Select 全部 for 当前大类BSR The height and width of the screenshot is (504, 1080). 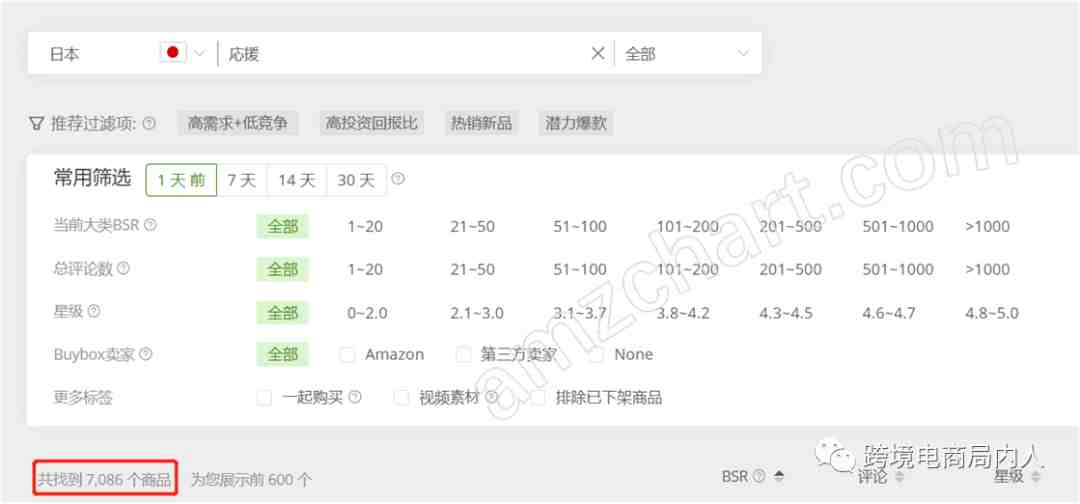(282, 227)
